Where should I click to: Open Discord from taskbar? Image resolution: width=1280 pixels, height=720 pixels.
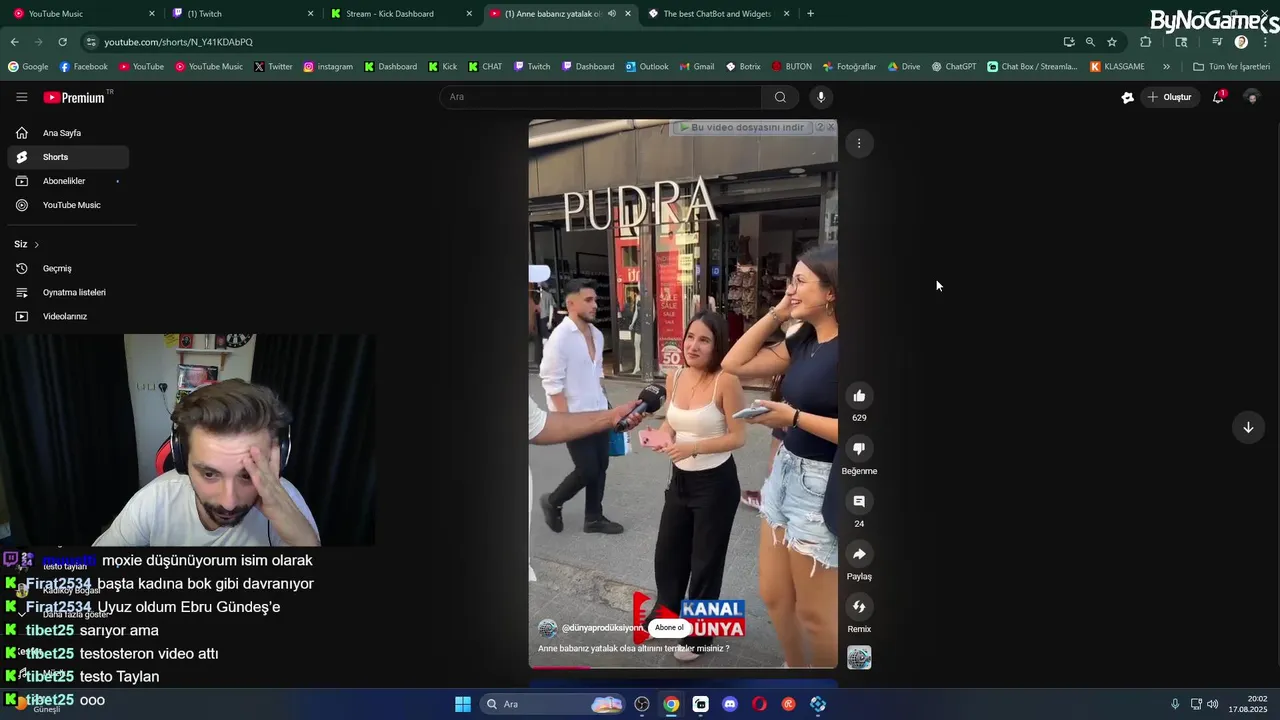coord(730,704)
